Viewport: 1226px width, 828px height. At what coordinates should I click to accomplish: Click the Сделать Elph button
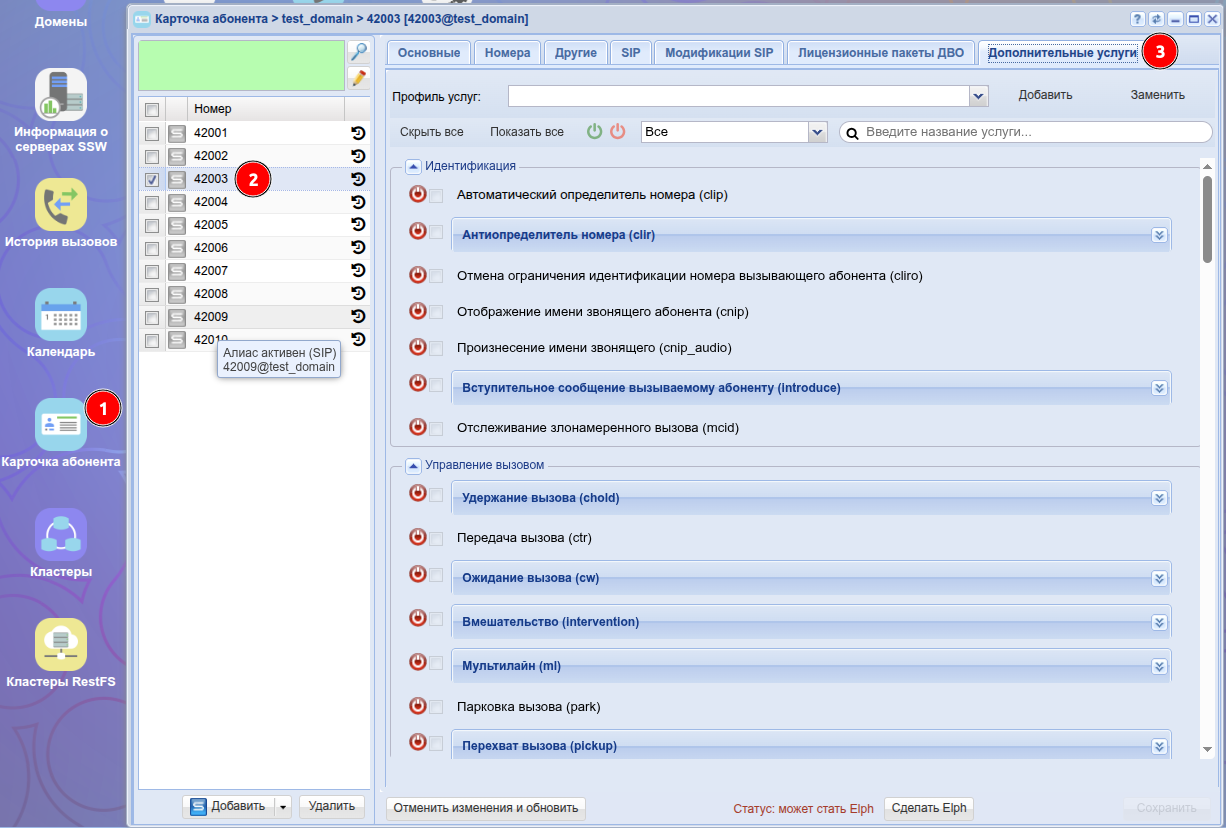coord(928,808)
